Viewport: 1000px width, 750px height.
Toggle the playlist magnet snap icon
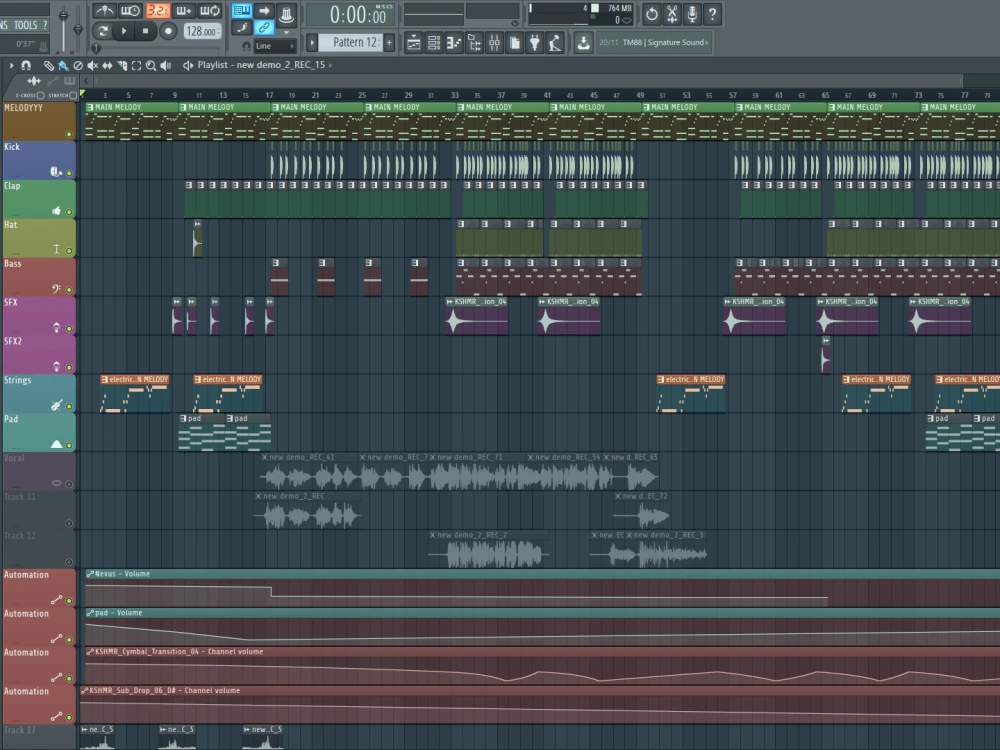[x=26, y=65]
